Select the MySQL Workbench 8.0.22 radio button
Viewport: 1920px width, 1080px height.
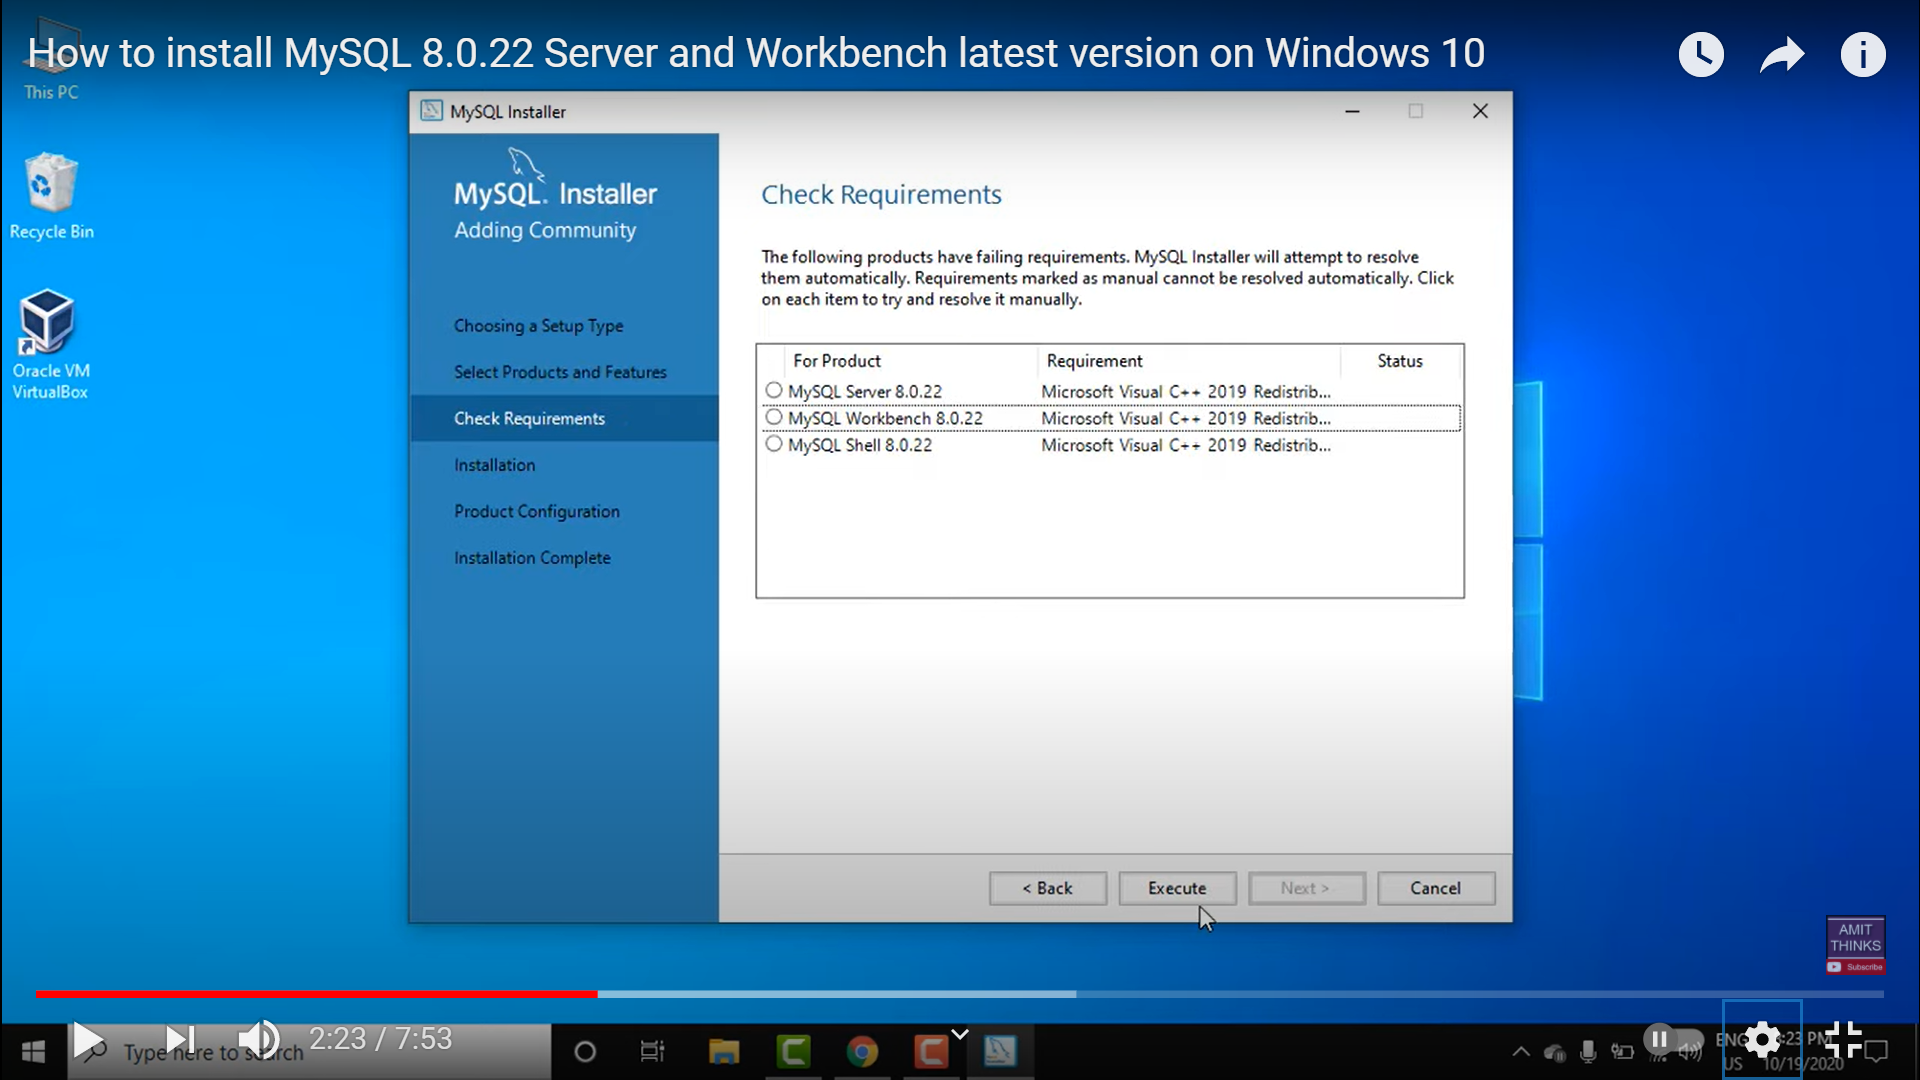pos(773,417)
